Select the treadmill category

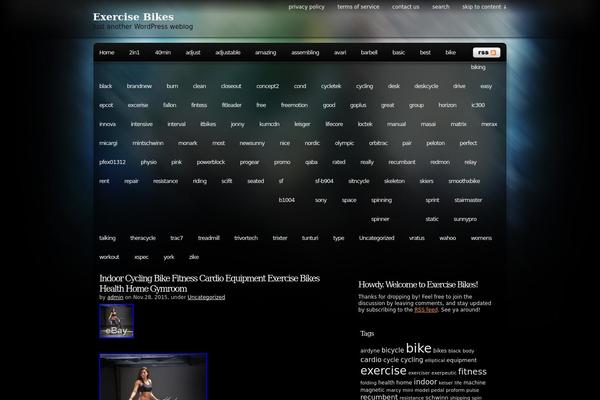(x=209, y=238)
